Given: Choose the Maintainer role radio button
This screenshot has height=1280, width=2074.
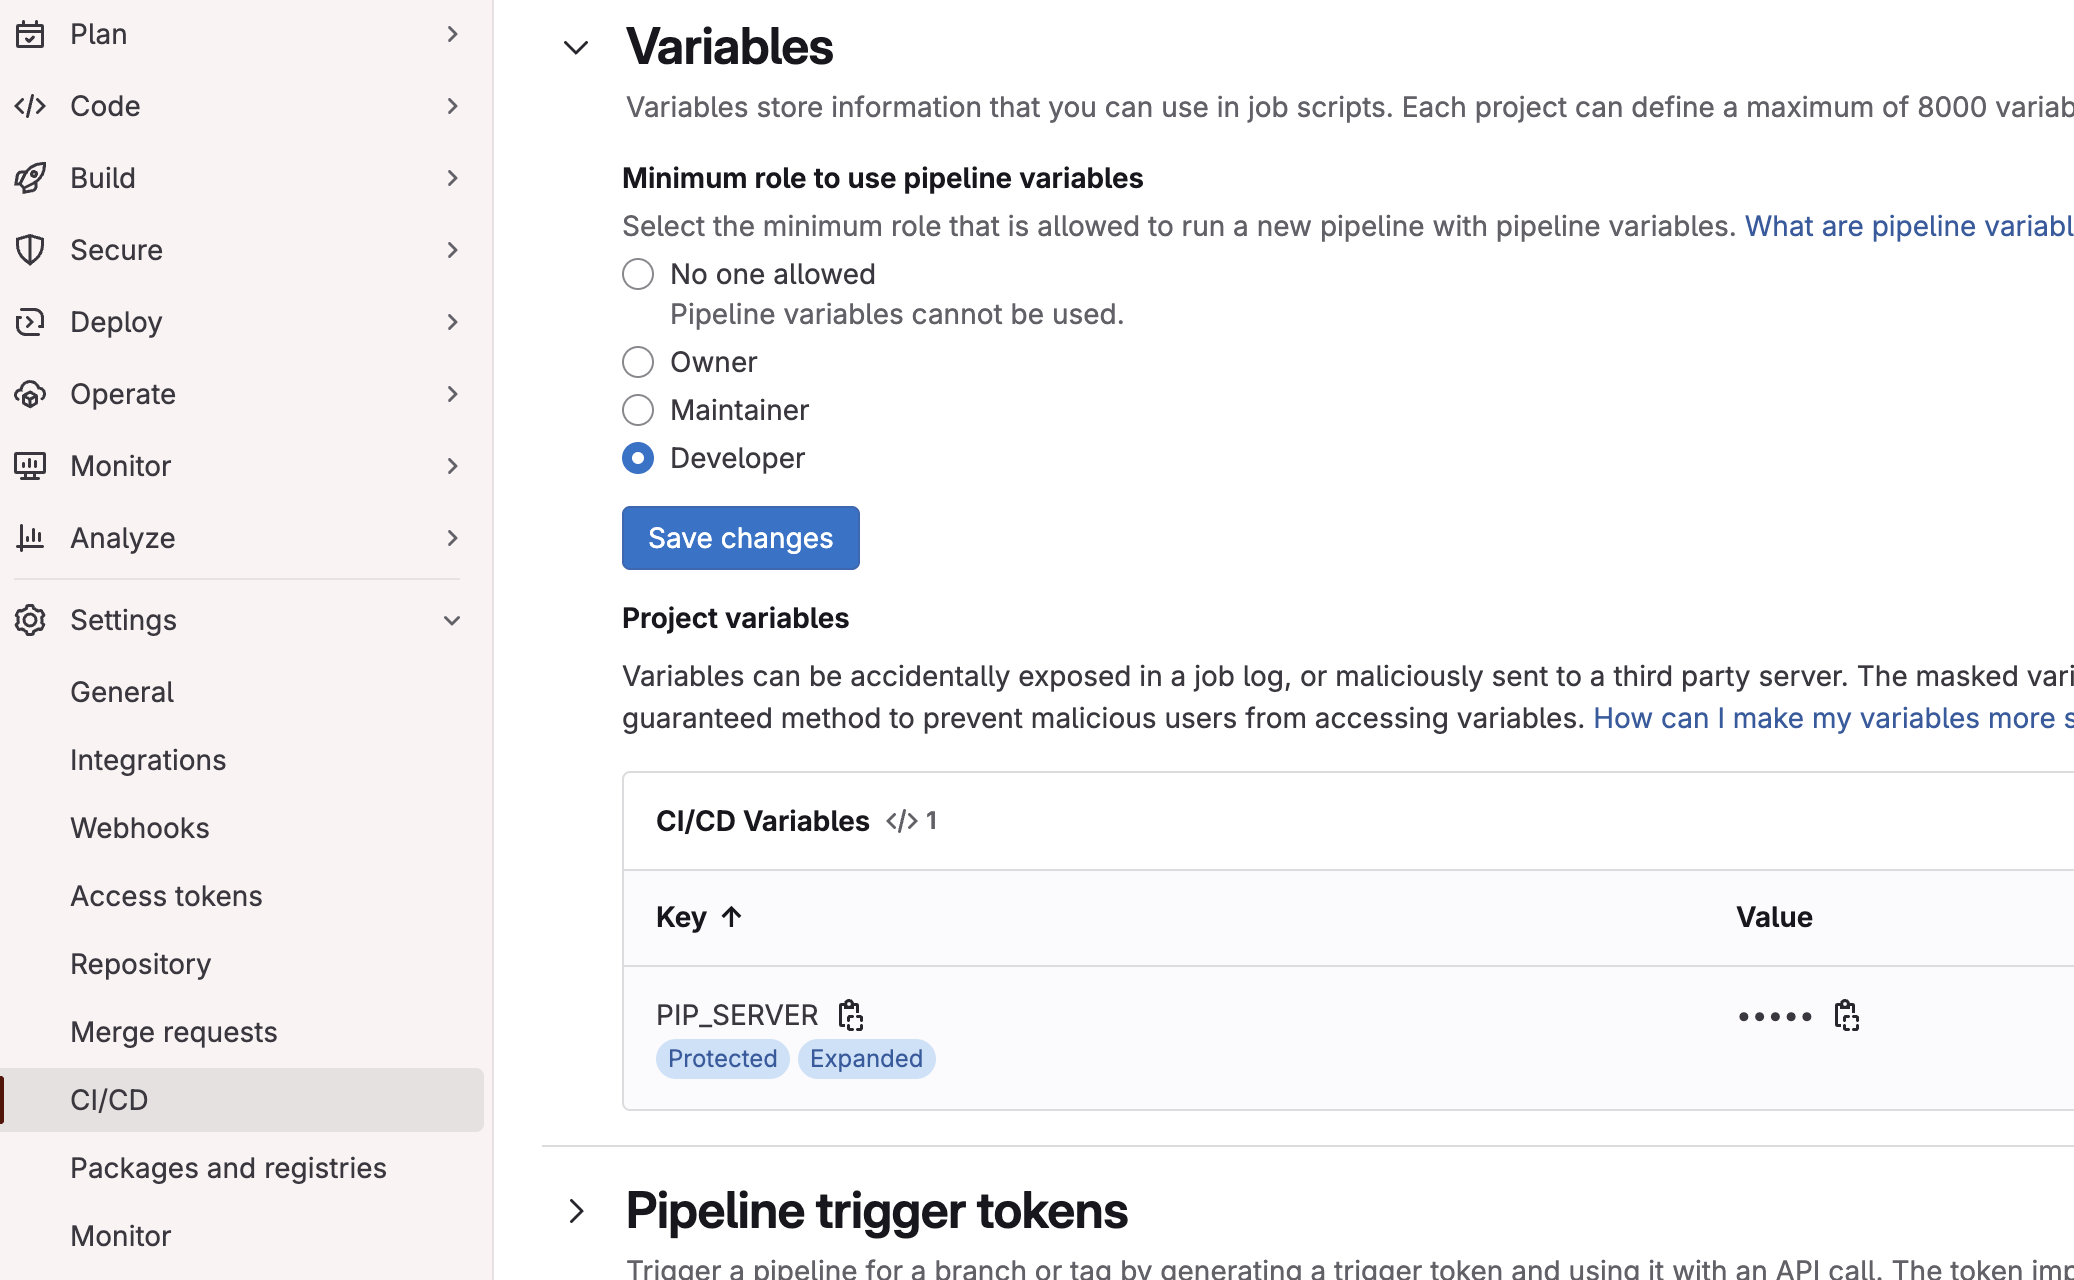Looking at the screenshot, I should tap(638, 410).
